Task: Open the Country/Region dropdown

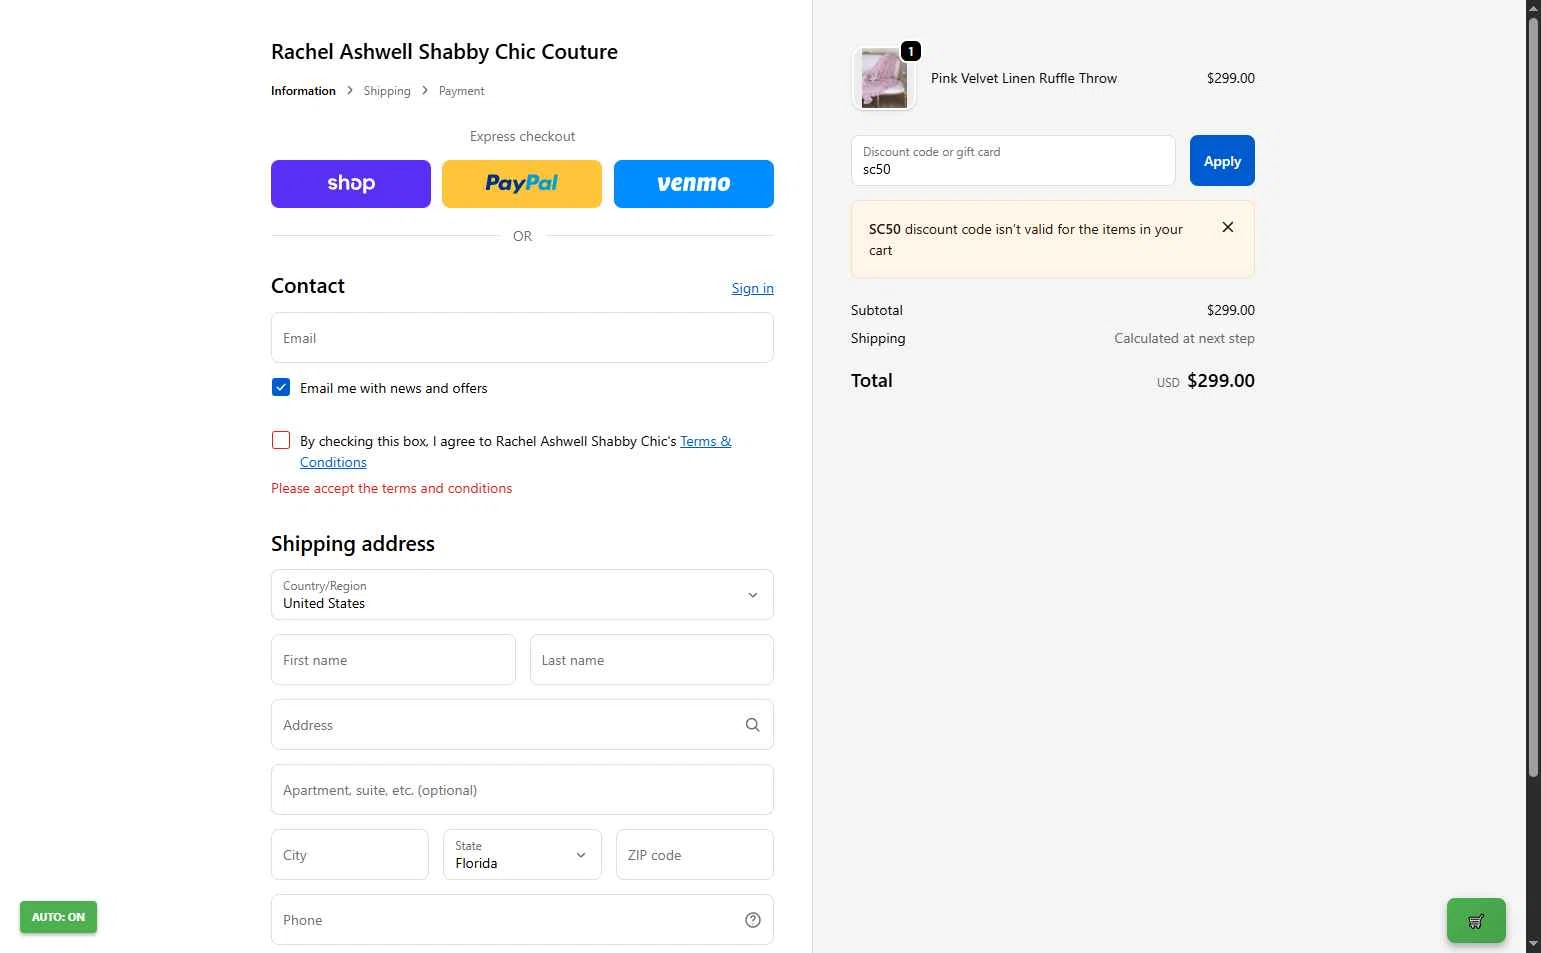Action: point(522,595)
